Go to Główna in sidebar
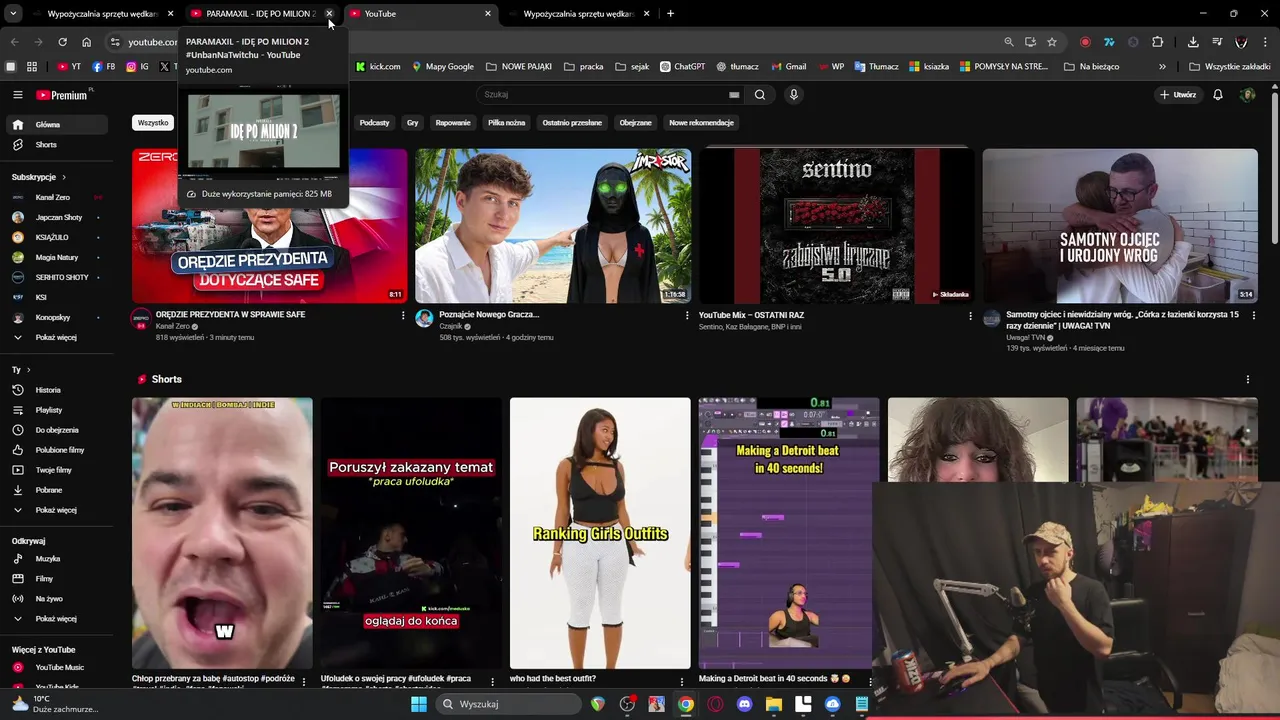This screenshot has width=1280, height=720. click(x=55, y=125)
